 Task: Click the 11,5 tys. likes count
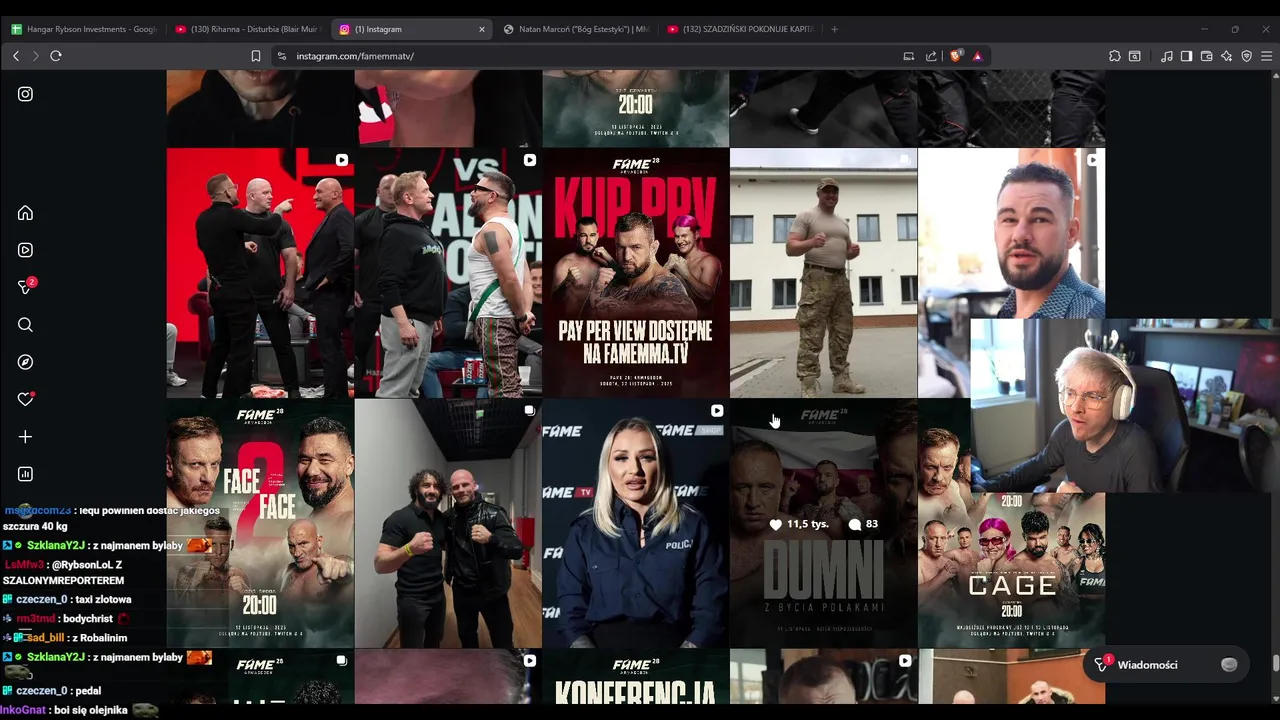pyautogui.click(x=799, y=524)
